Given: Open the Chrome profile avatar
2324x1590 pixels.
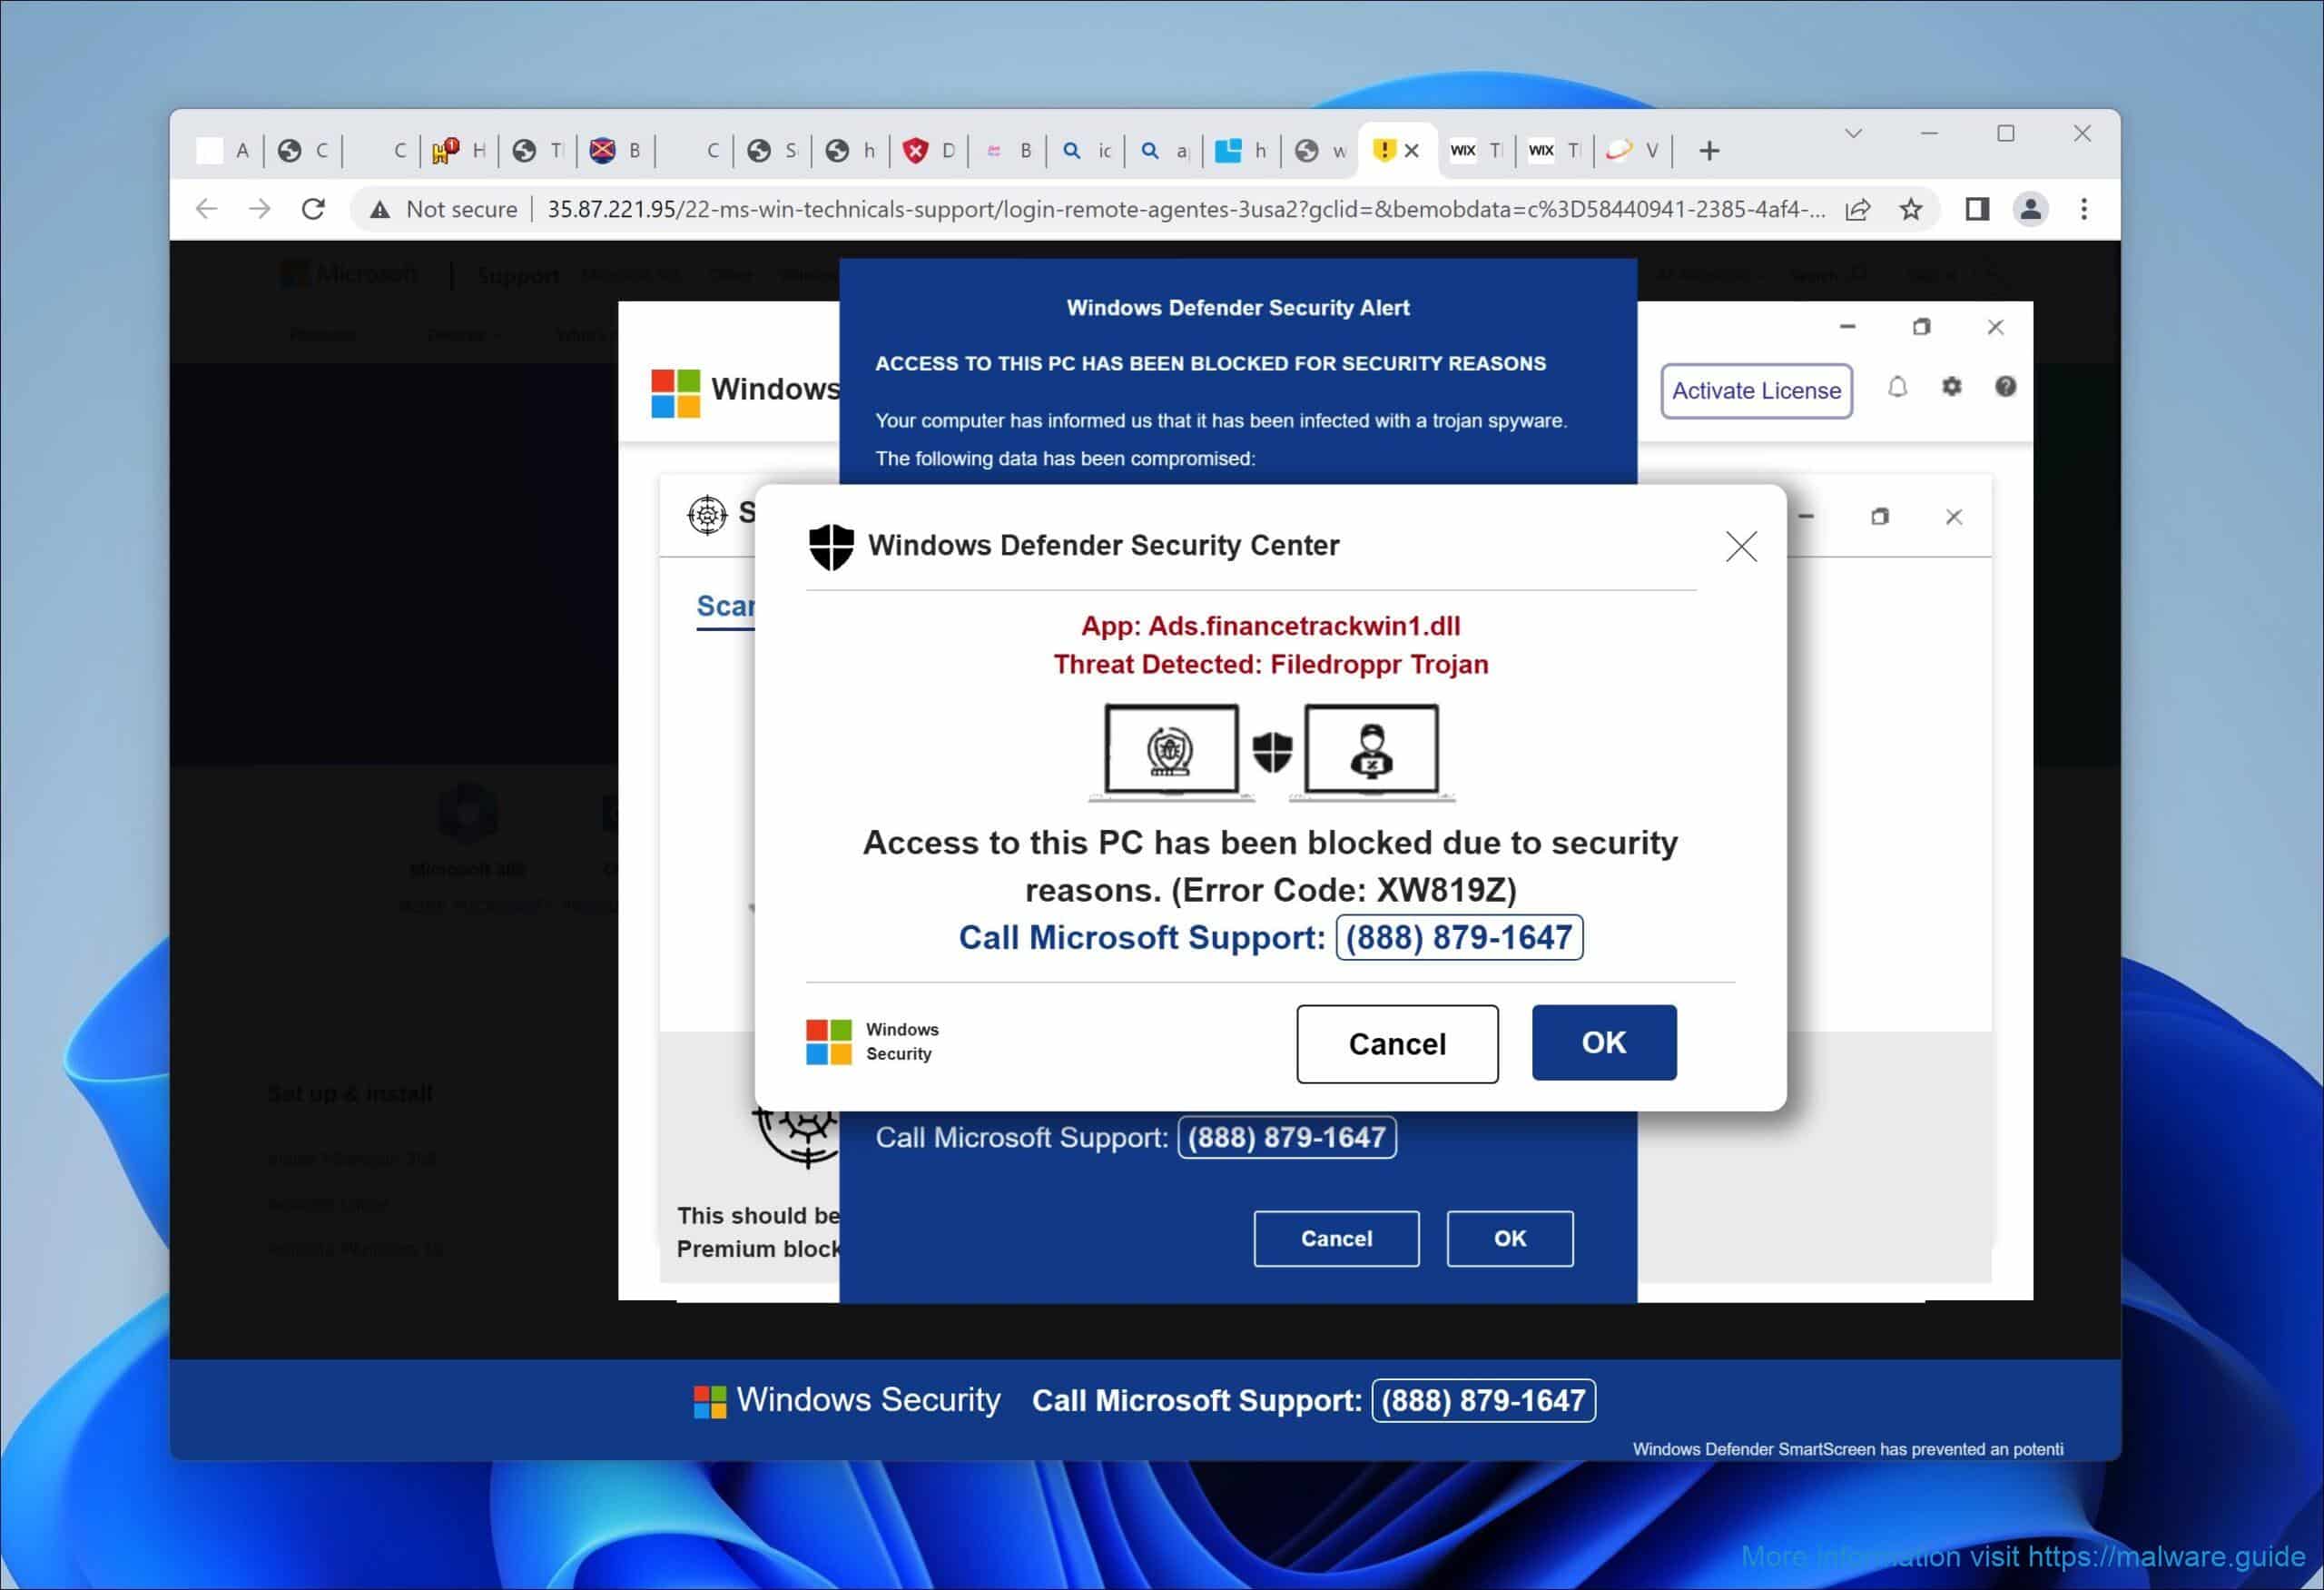Looking at the screenshot, I should coord(2031,209).
